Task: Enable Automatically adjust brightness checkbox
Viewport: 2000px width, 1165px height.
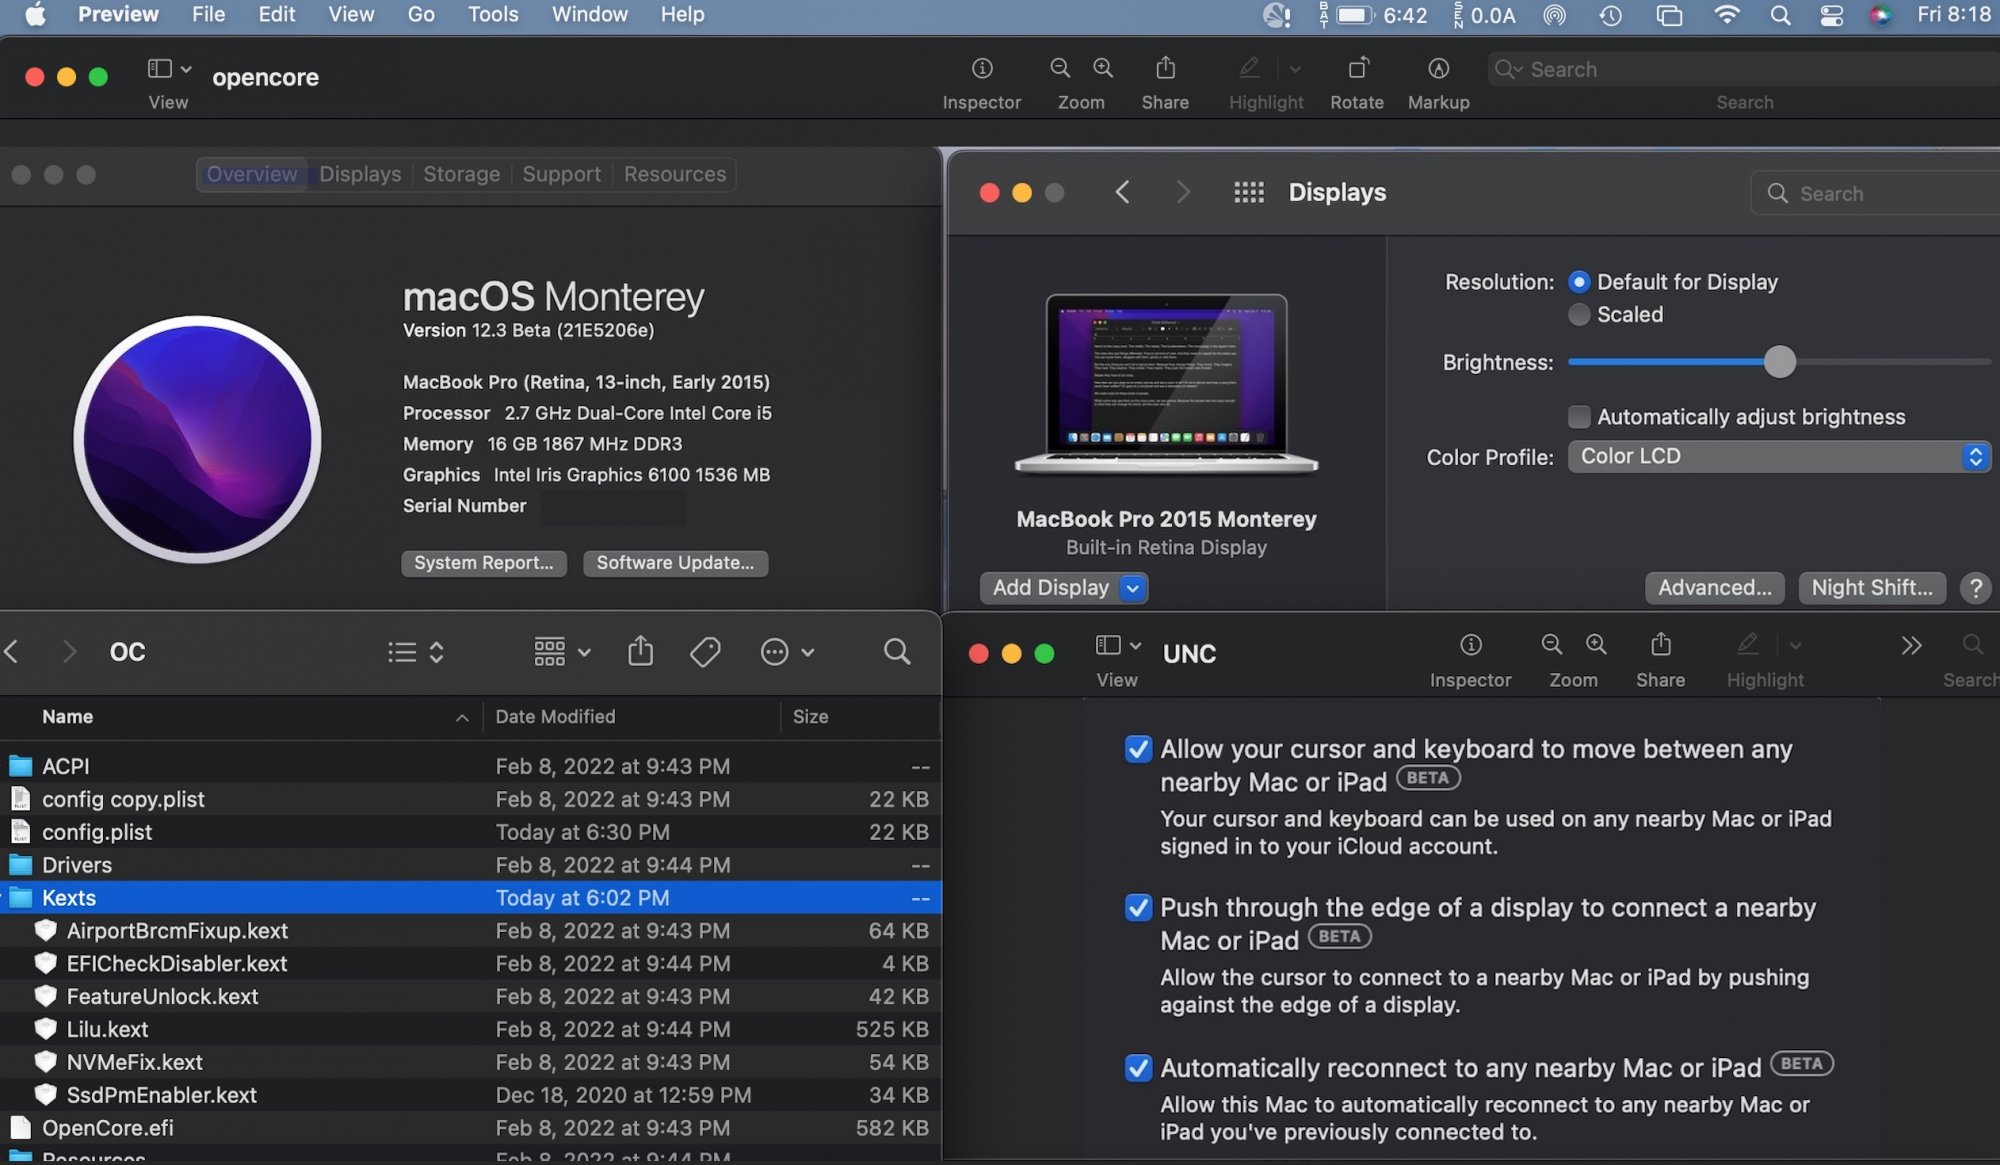Action: tap(1579, 417)
